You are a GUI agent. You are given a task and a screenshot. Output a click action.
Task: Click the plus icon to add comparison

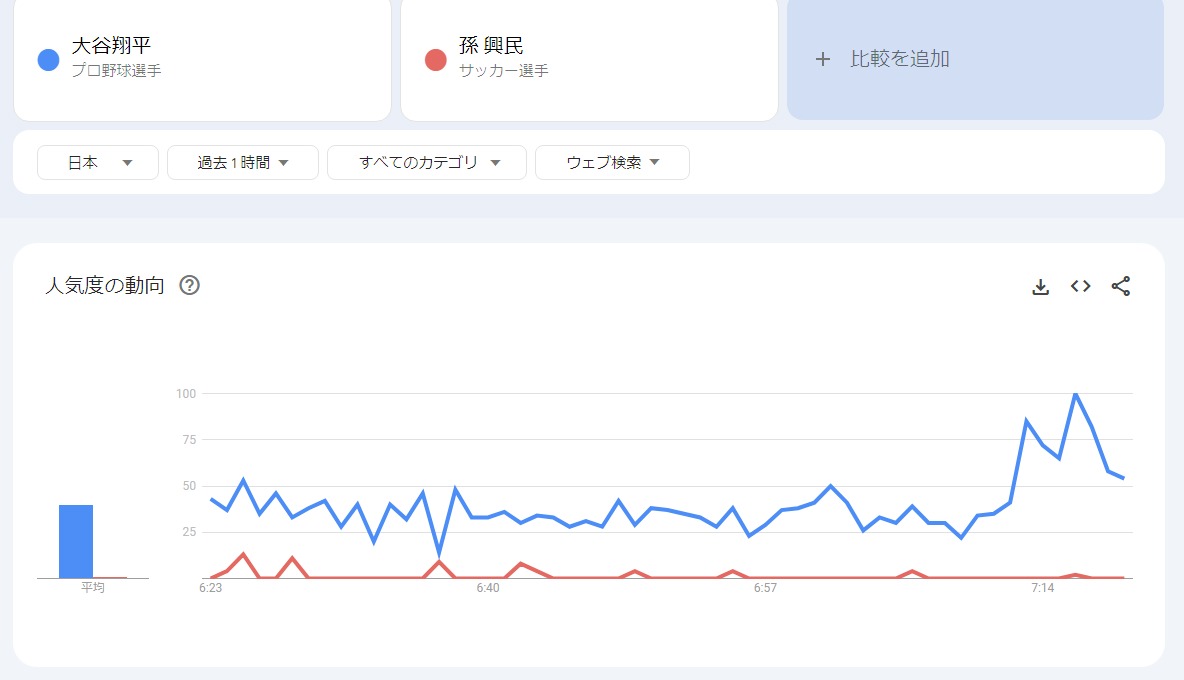point(823,59)
